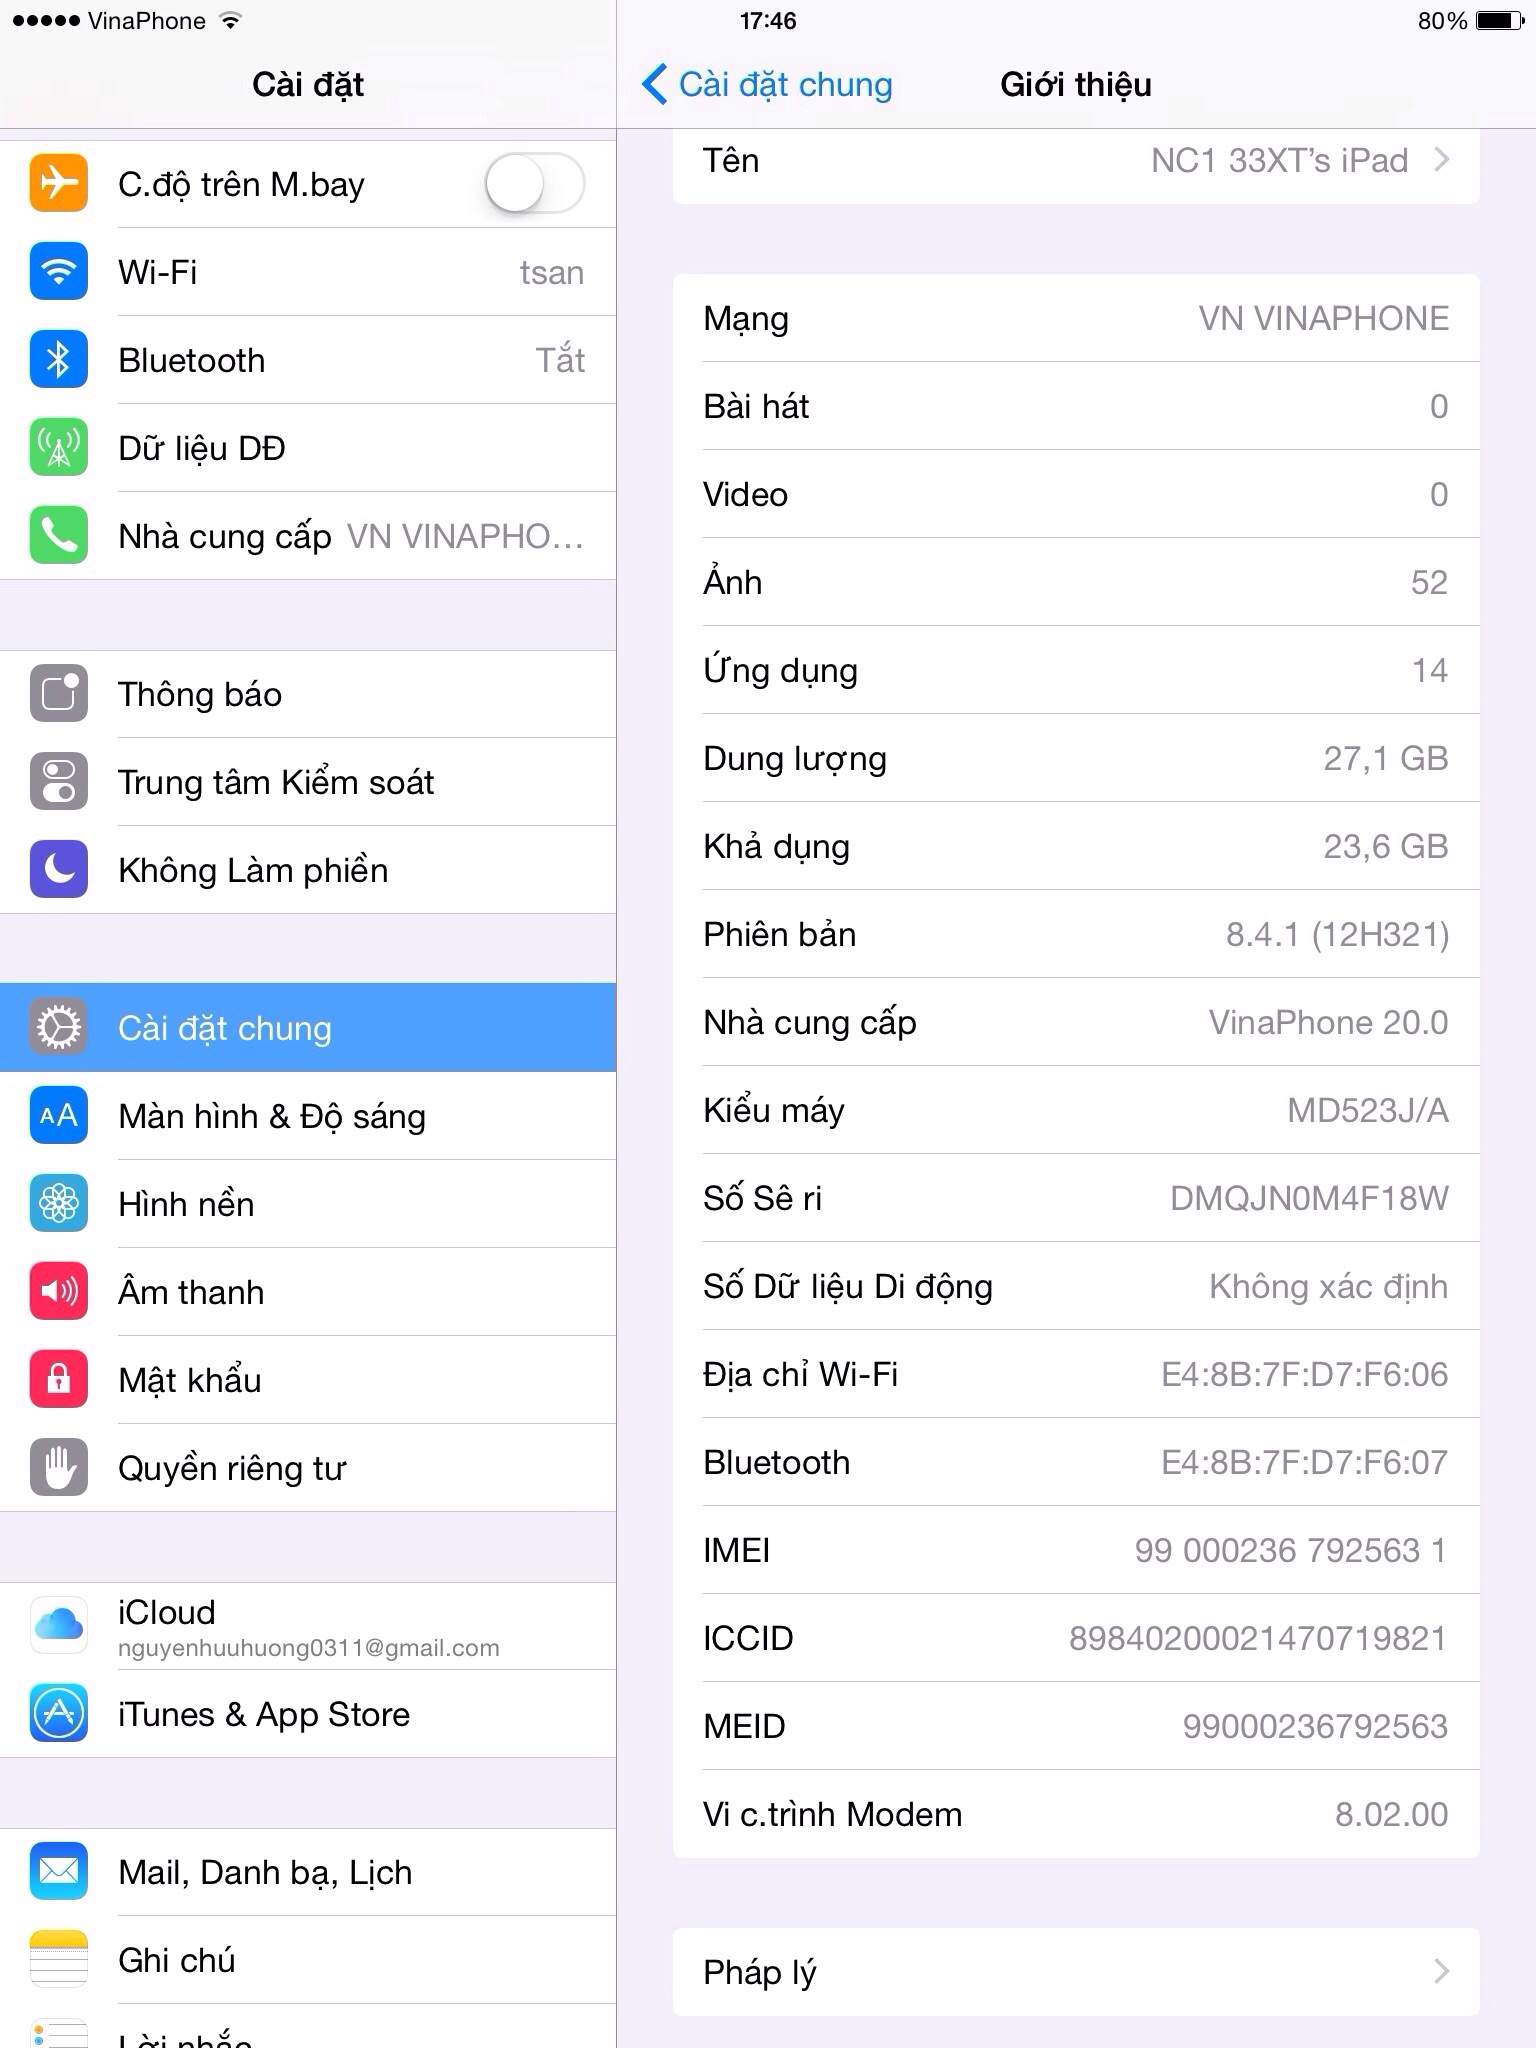Go back to Cài đặt chung

(767, 85)
